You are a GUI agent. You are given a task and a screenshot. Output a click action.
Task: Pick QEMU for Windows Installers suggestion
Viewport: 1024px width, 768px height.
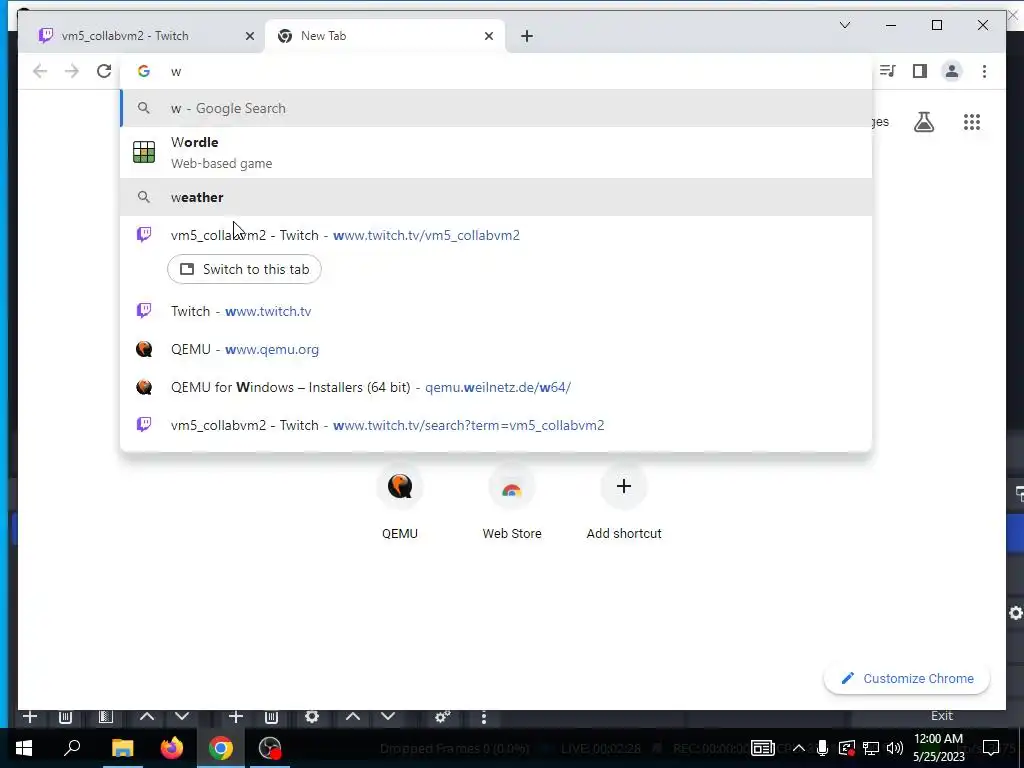pyautogui.click(x=496, y=387)
